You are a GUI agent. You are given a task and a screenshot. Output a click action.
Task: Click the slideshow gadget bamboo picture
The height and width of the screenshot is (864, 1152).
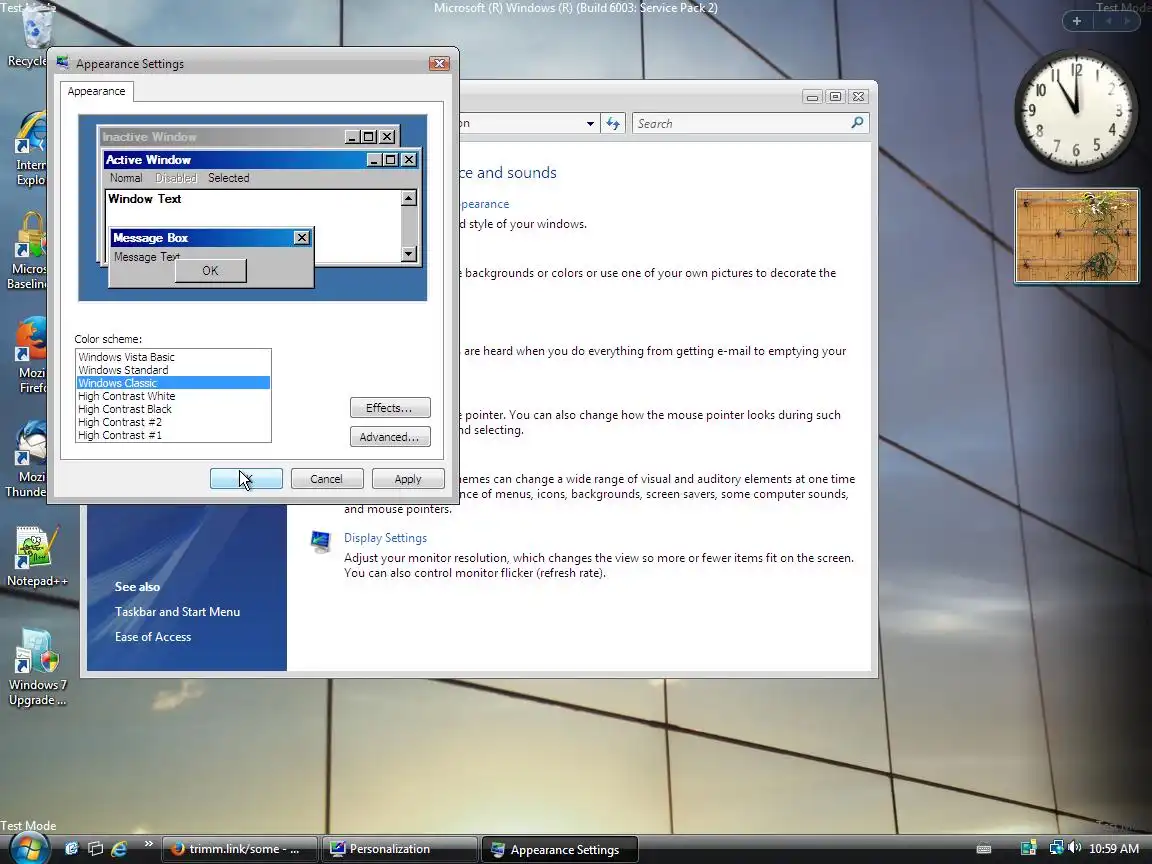point(1076,236)
